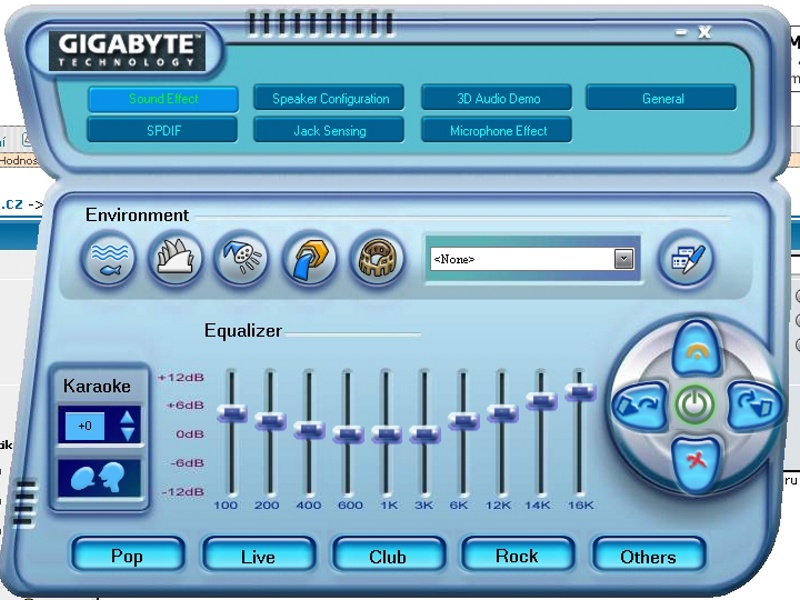Click the load equalizer preset icon
800x600 pixels.
[x=639, y=405]
